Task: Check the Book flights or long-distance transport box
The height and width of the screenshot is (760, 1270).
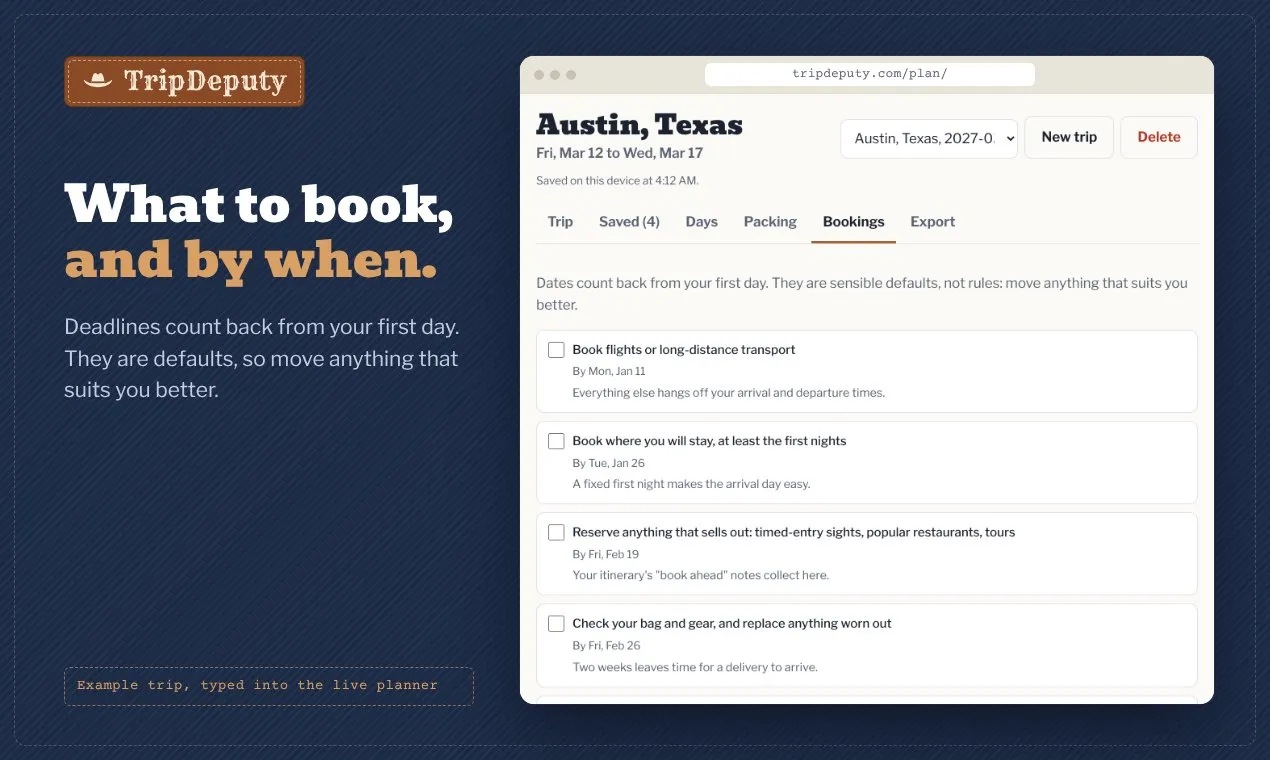Action: coord(556,350)
